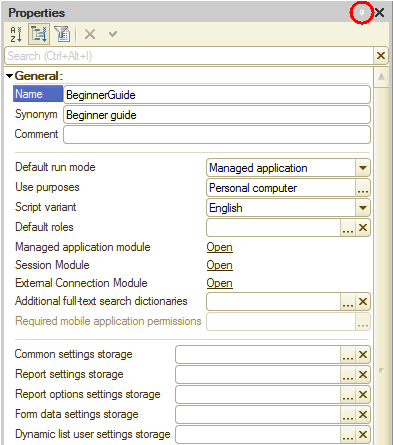Click the English script variant field
Image resolution: width=393 pixels, height=445 pixels.
281,208
